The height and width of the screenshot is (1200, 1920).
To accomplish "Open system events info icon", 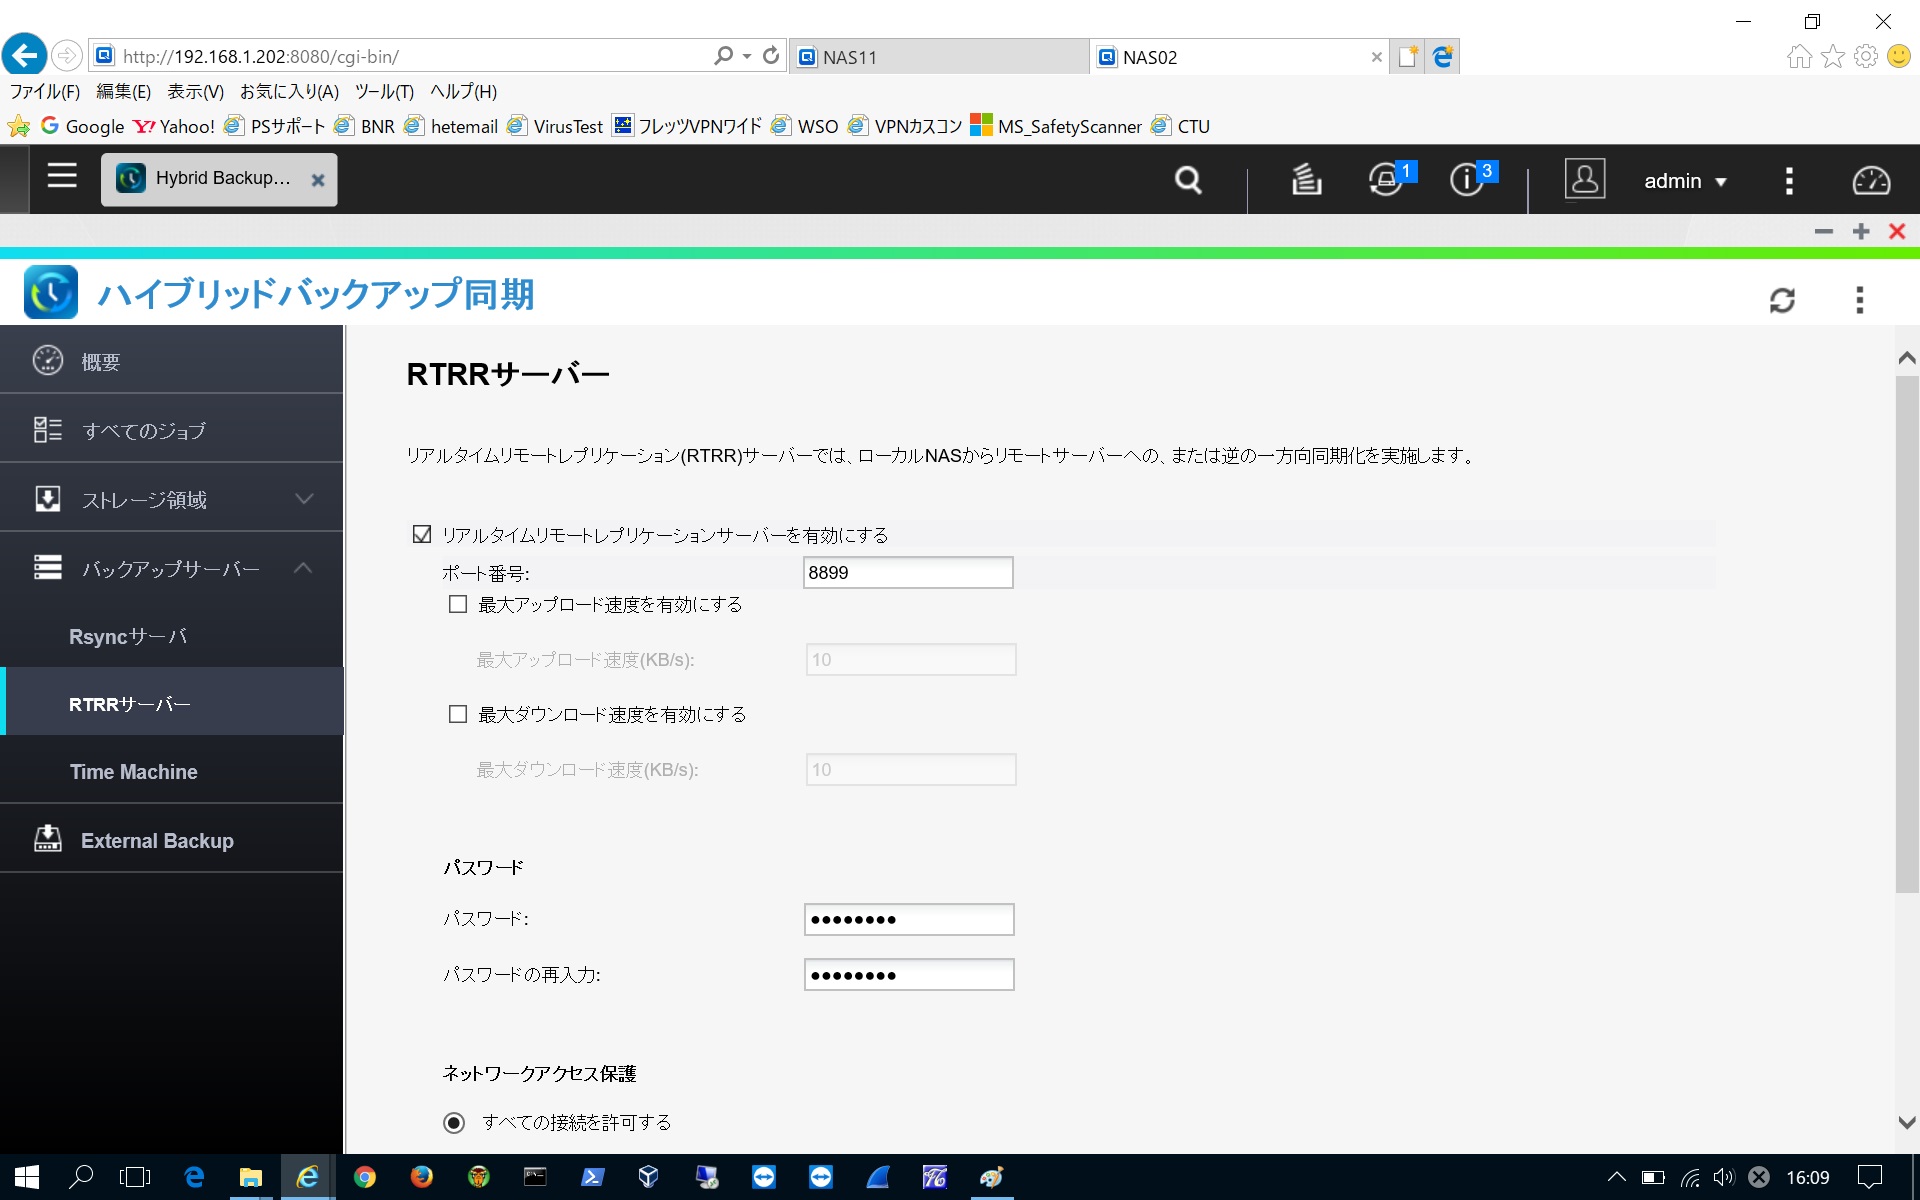I will coord(1464,180).
